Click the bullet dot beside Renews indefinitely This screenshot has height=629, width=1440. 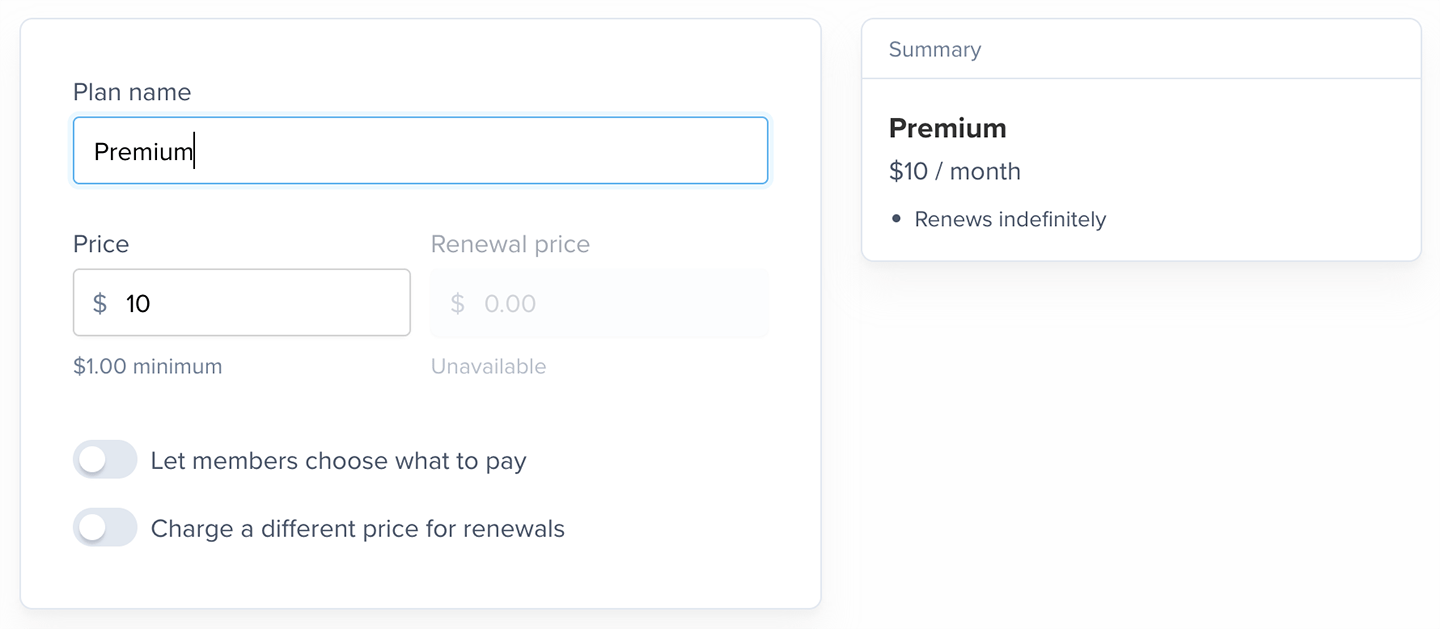(x=896, y=219)
